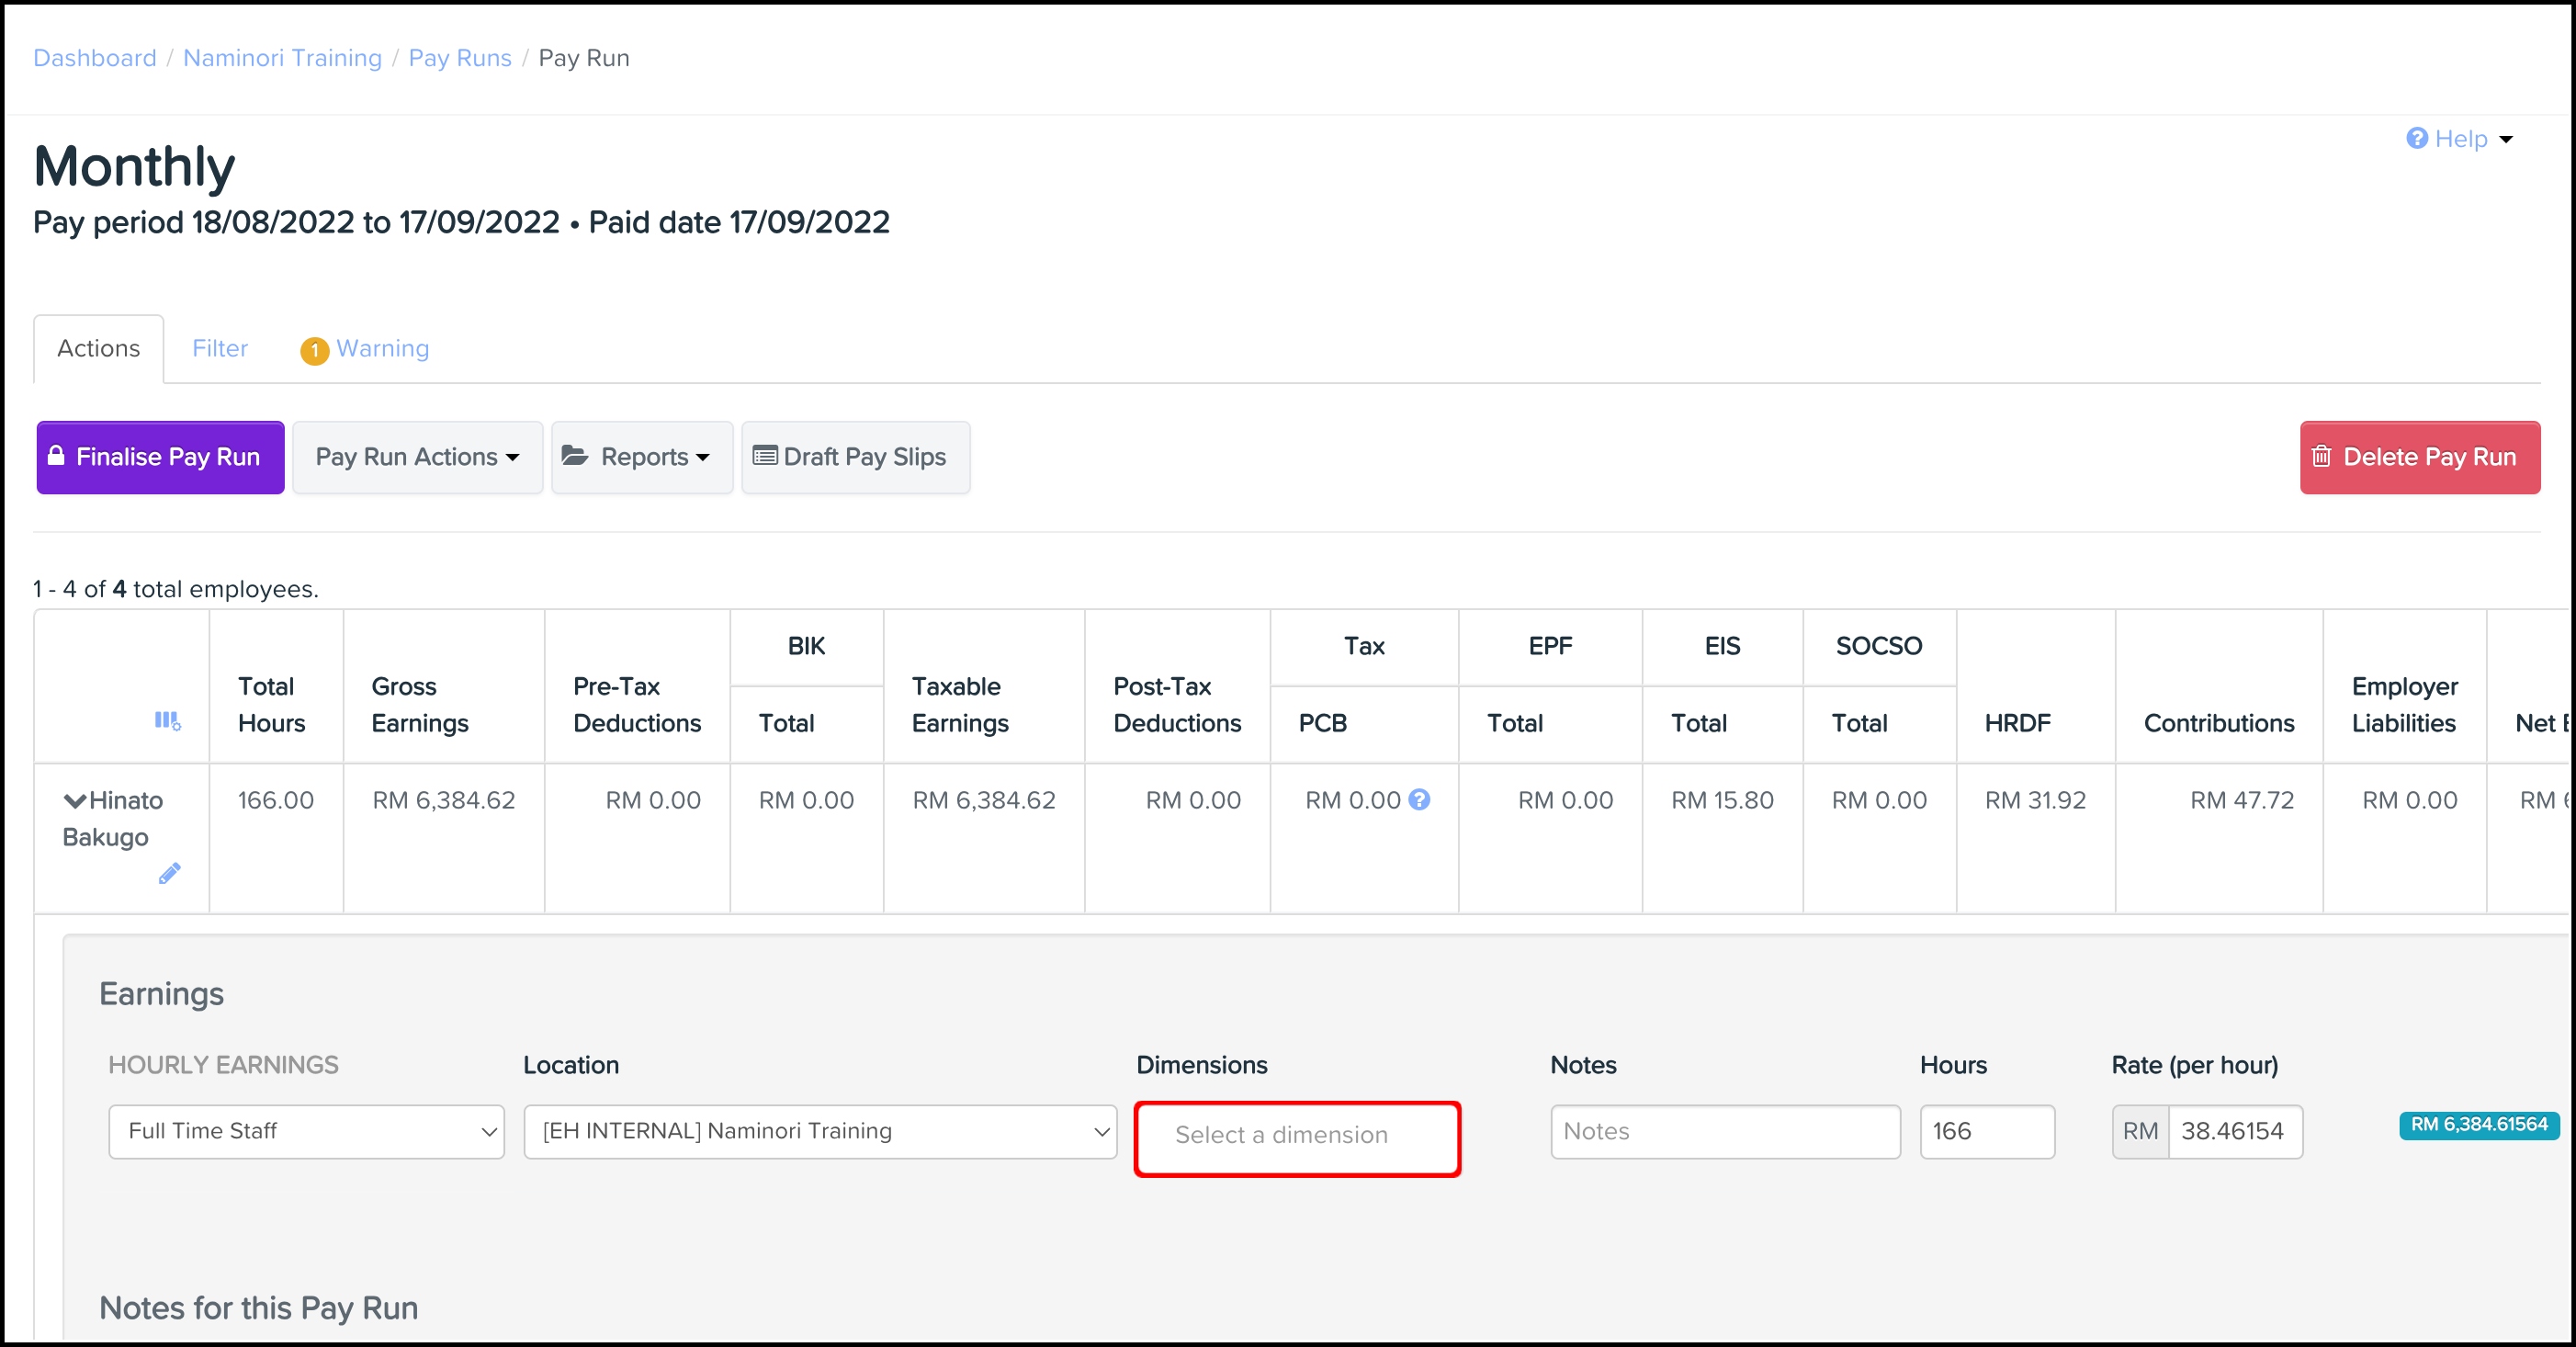Viewport: 2576px width, 1347px height.
Task: Open the Help menu dropdown
Action: click(2460, 139)
